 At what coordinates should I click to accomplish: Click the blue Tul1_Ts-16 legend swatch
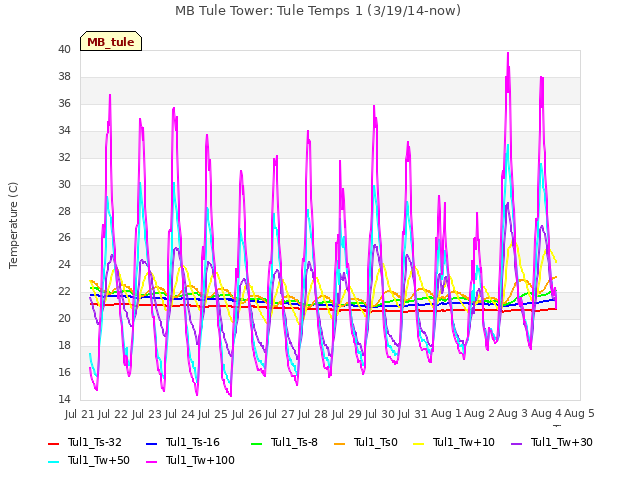click(151, 443)
